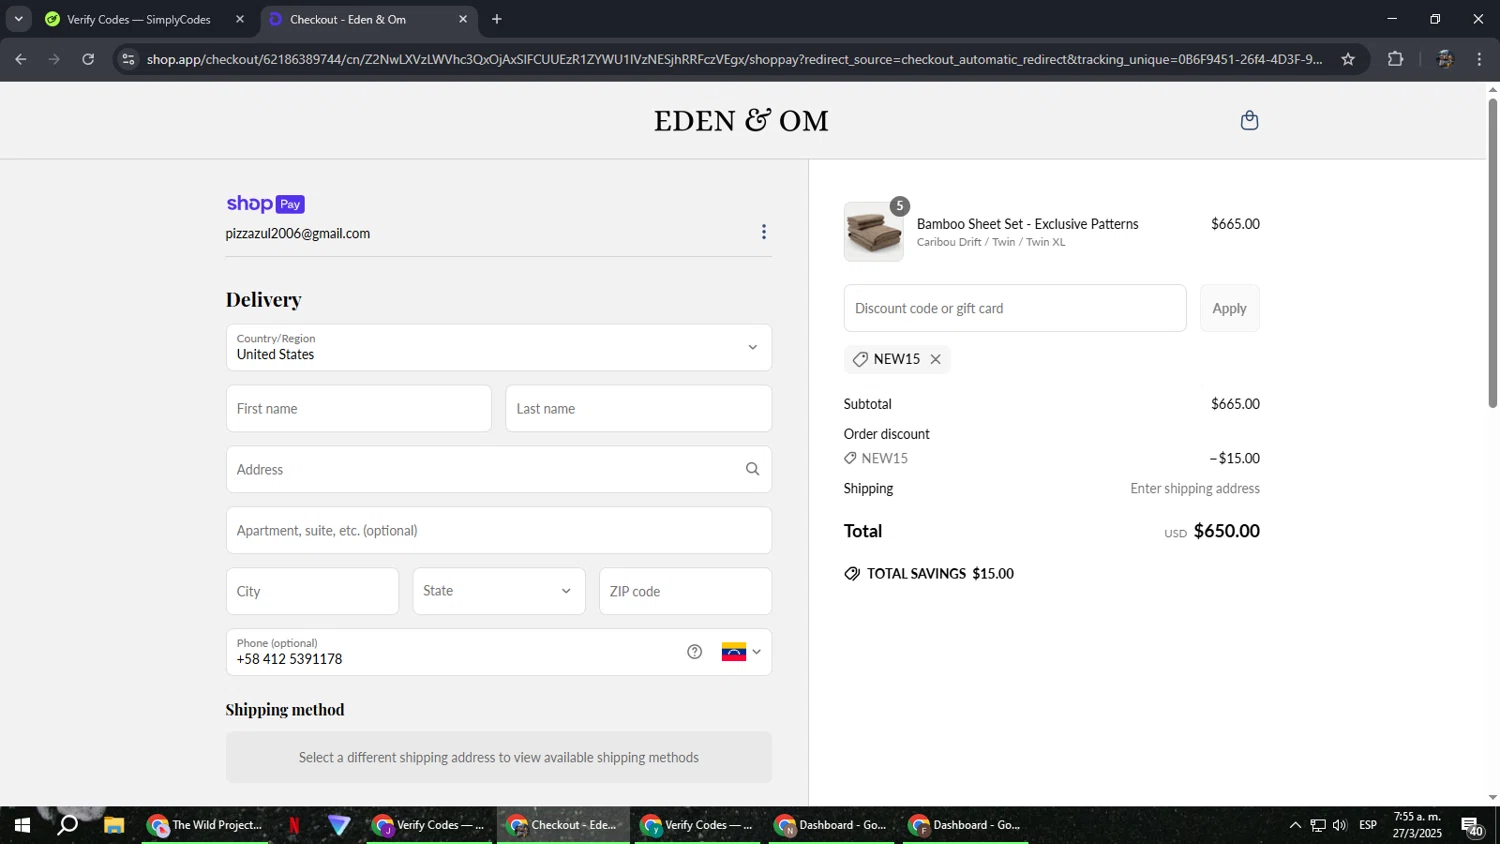The height and width of the screenshot is (844, 1500).
Task: Click the Bamboo Sheet Set product name
Action: (x=1028, y=224)
